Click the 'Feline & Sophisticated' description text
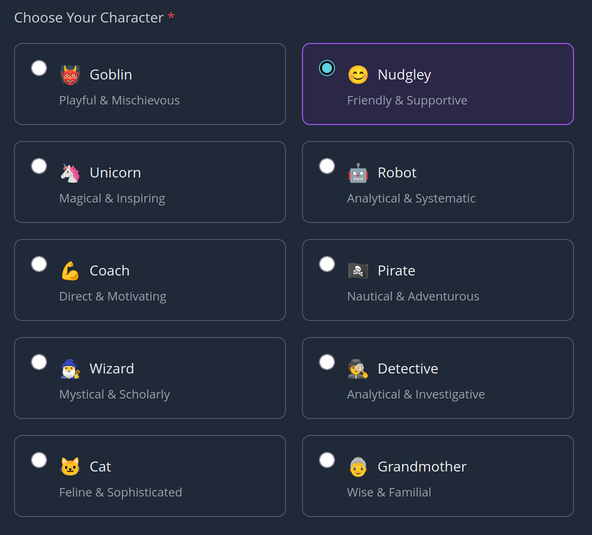This screenshot has height=535, width=592. pyautogui.click(x=121, y=492)
